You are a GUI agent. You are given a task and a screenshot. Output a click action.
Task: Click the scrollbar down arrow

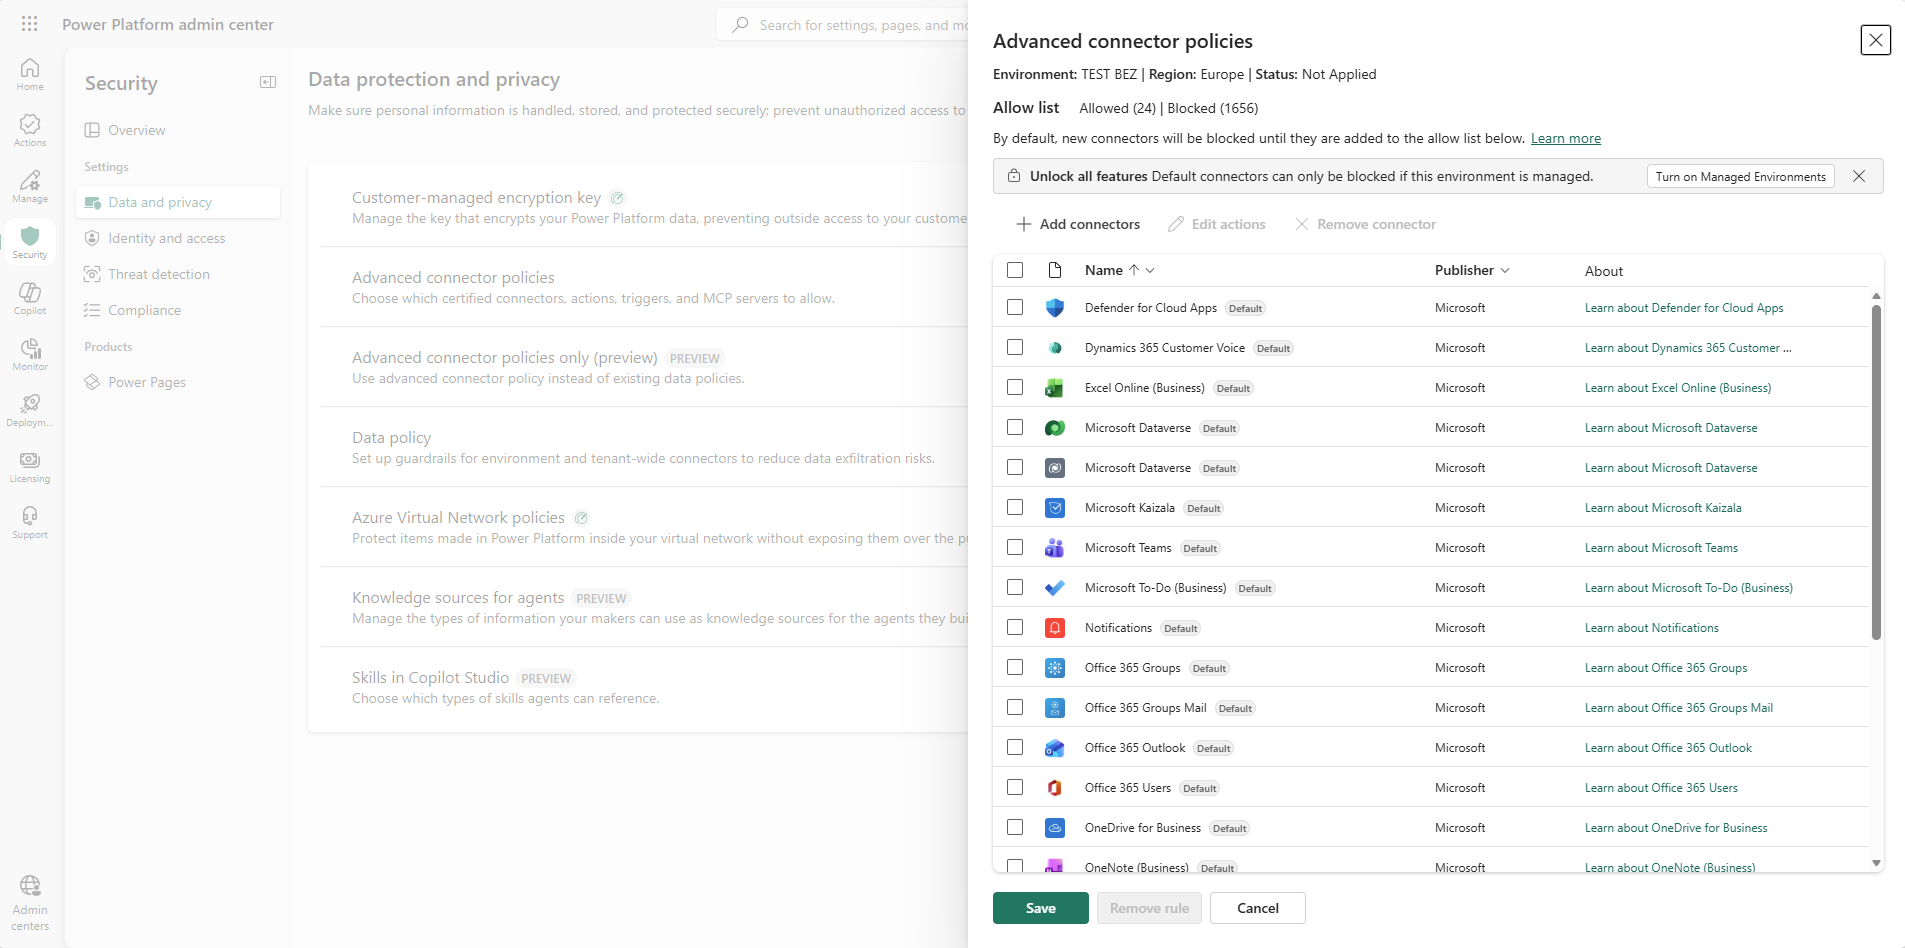[1876, 863]
